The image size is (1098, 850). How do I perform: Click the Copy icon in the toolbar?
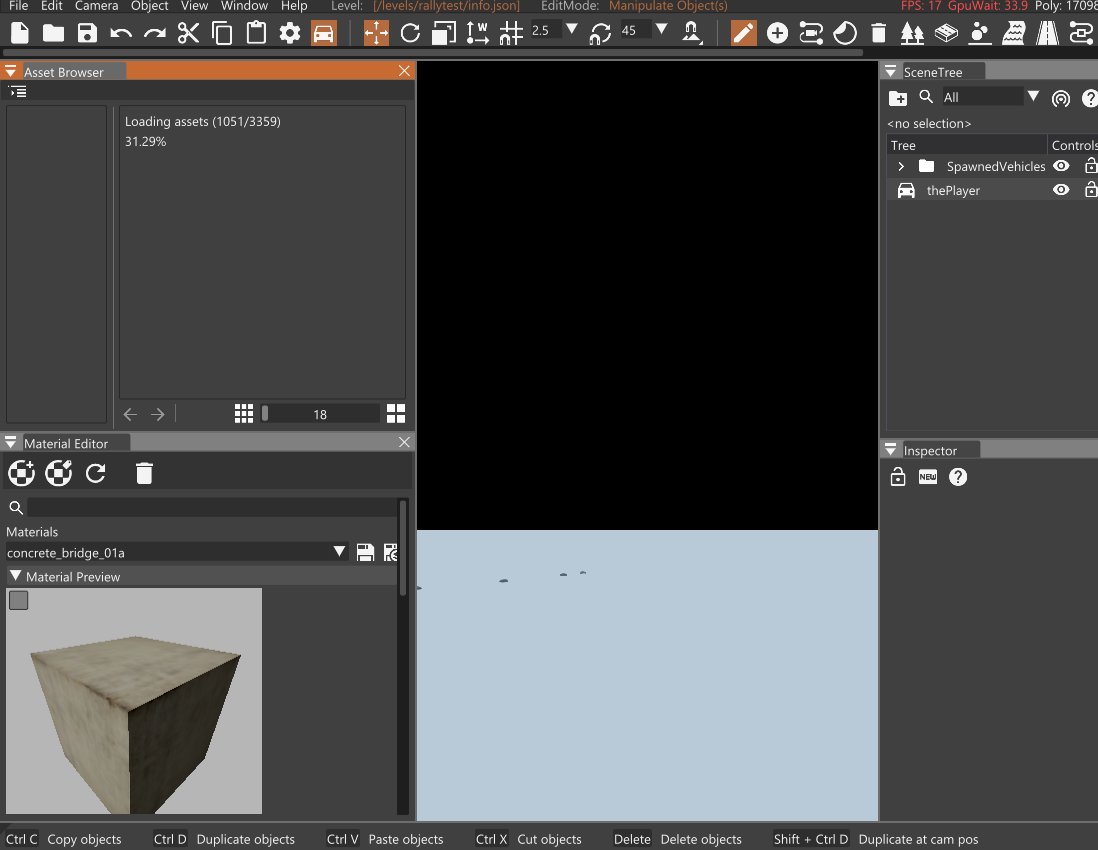(222, 33)
